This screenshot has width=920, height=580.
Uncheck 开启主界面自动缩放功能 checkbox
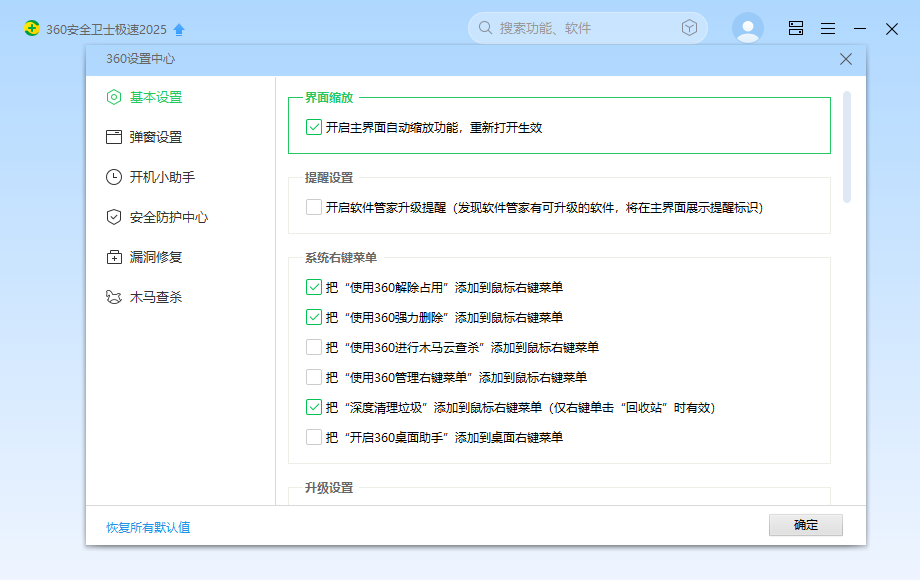tap(314, 127)
